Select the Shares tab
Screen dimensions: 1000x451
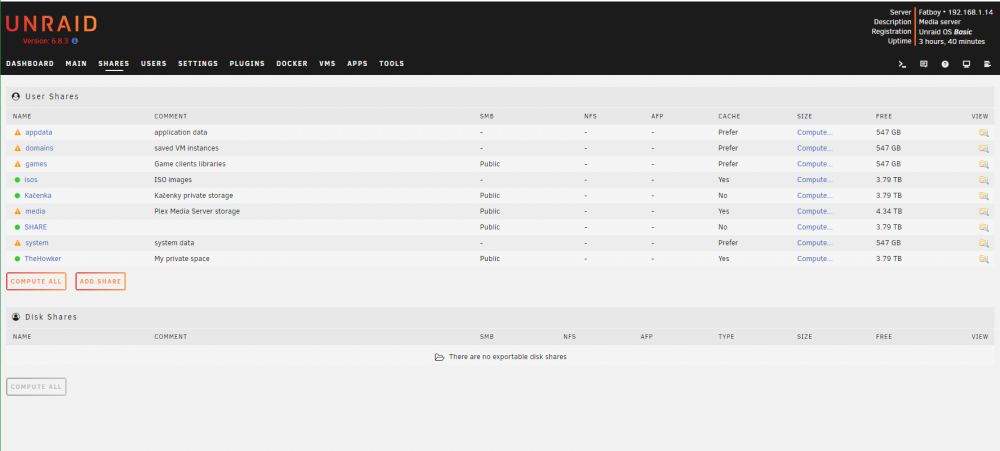(x=114, y=64)
